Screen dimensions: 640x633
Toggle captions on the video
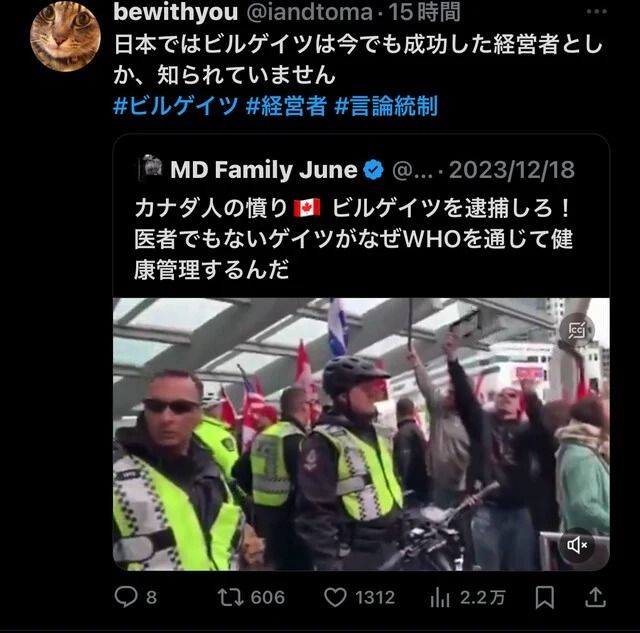pyautogui.click(x=577, y=330)
